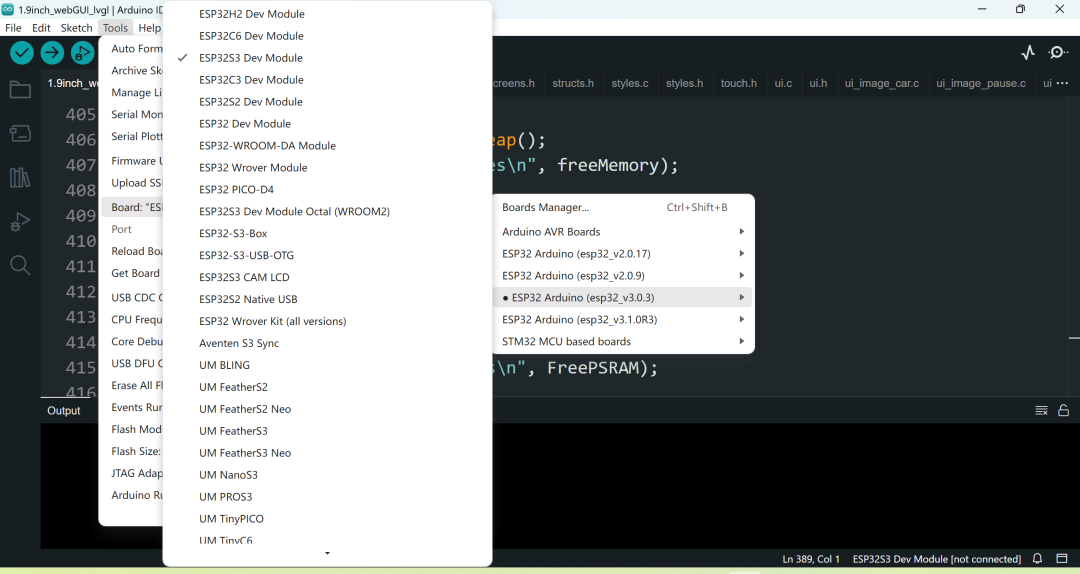Viewport: 1080px width, 574px height.
Task: Open the Edit menu
Action: coord(41,28)
